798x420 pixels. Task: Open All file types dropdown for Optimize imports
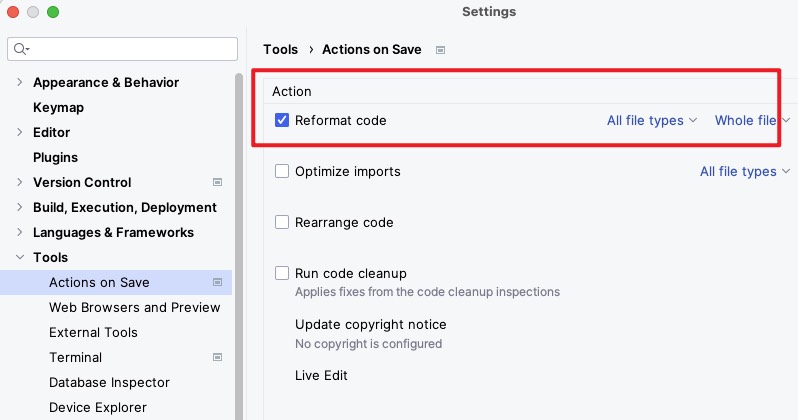[x=745, y=172]
